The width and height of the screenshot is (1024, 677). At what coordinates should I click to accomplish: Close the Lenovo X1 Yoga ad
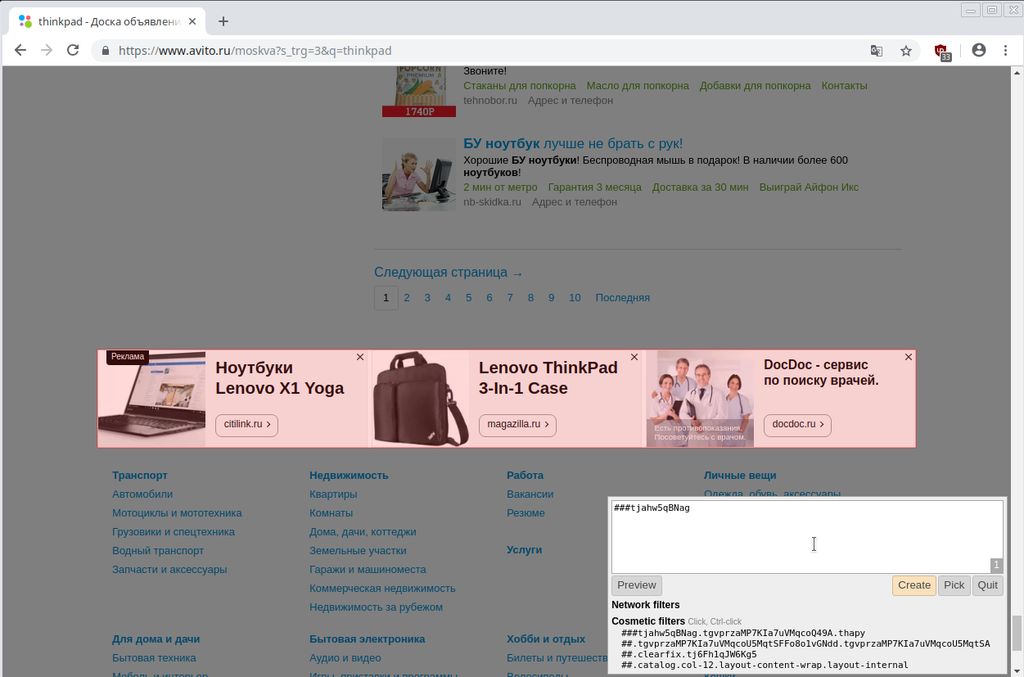pos(360,357)
